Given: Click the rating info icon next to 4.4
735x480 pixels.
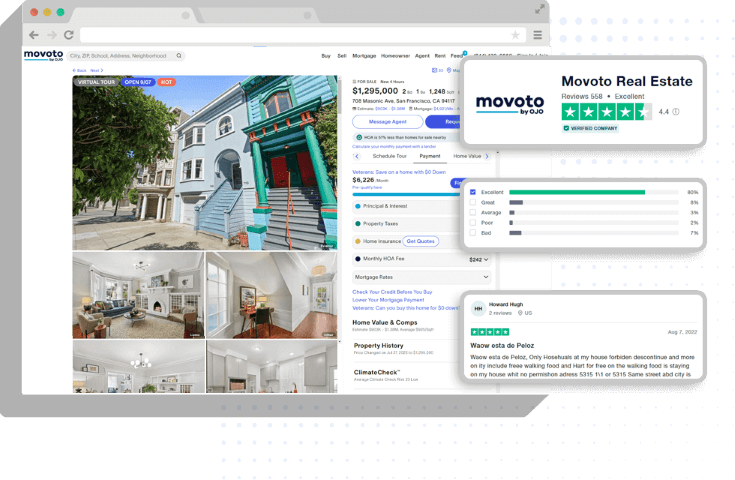Looking at the screenshot, I should 676,112.
